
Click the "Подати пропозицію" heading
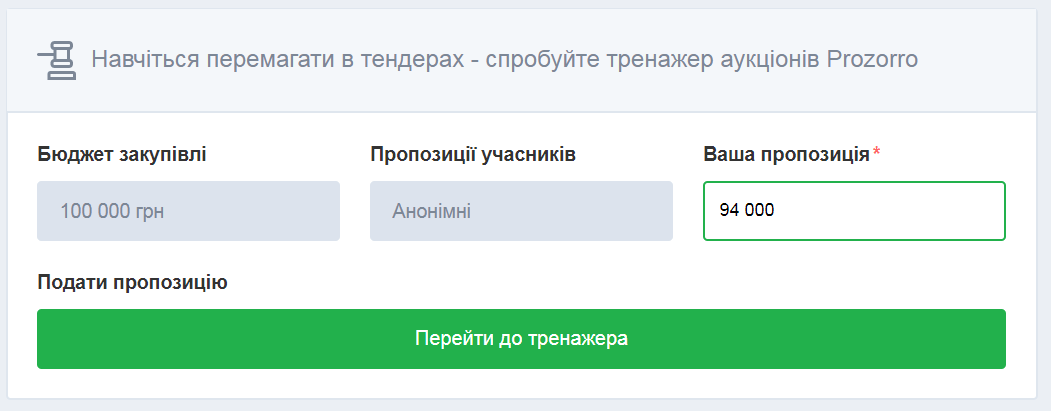pyautogui.click(x=132, y=282)
